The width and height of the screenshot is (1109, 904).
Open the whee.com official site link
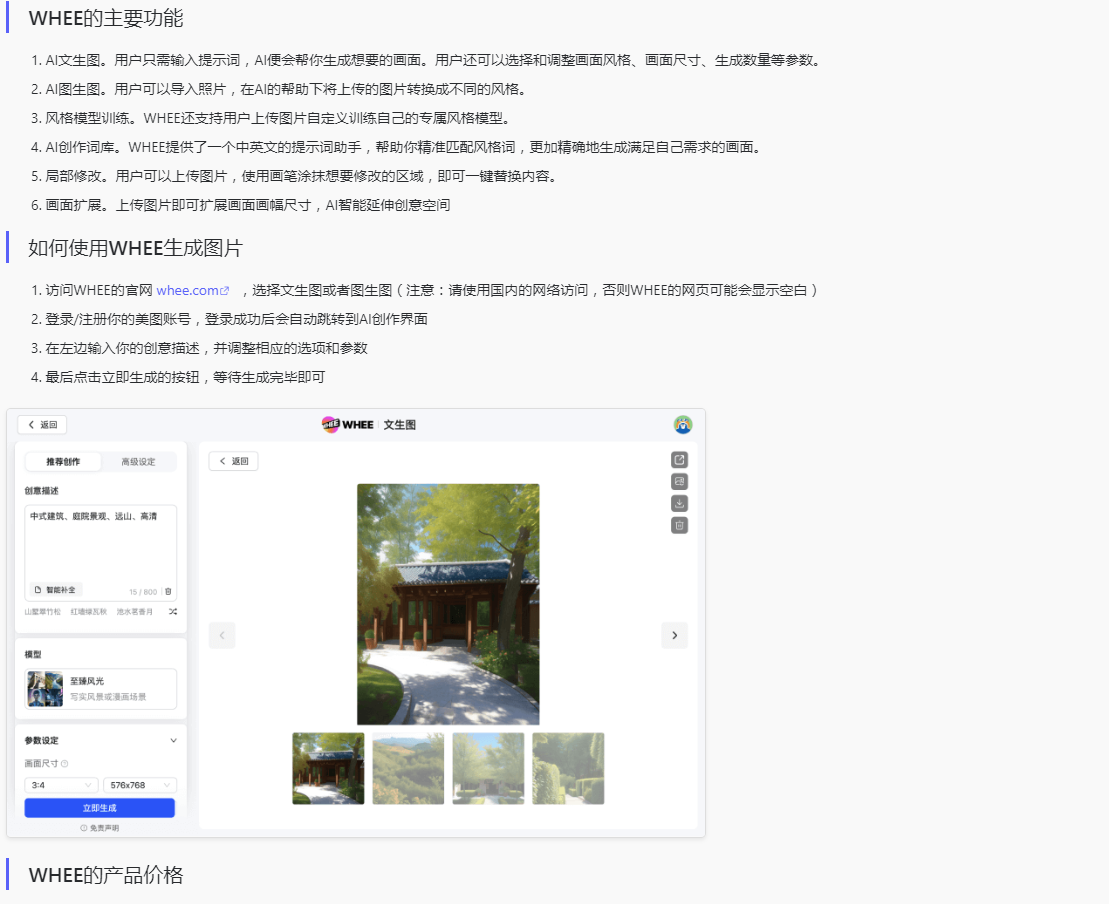192,290
